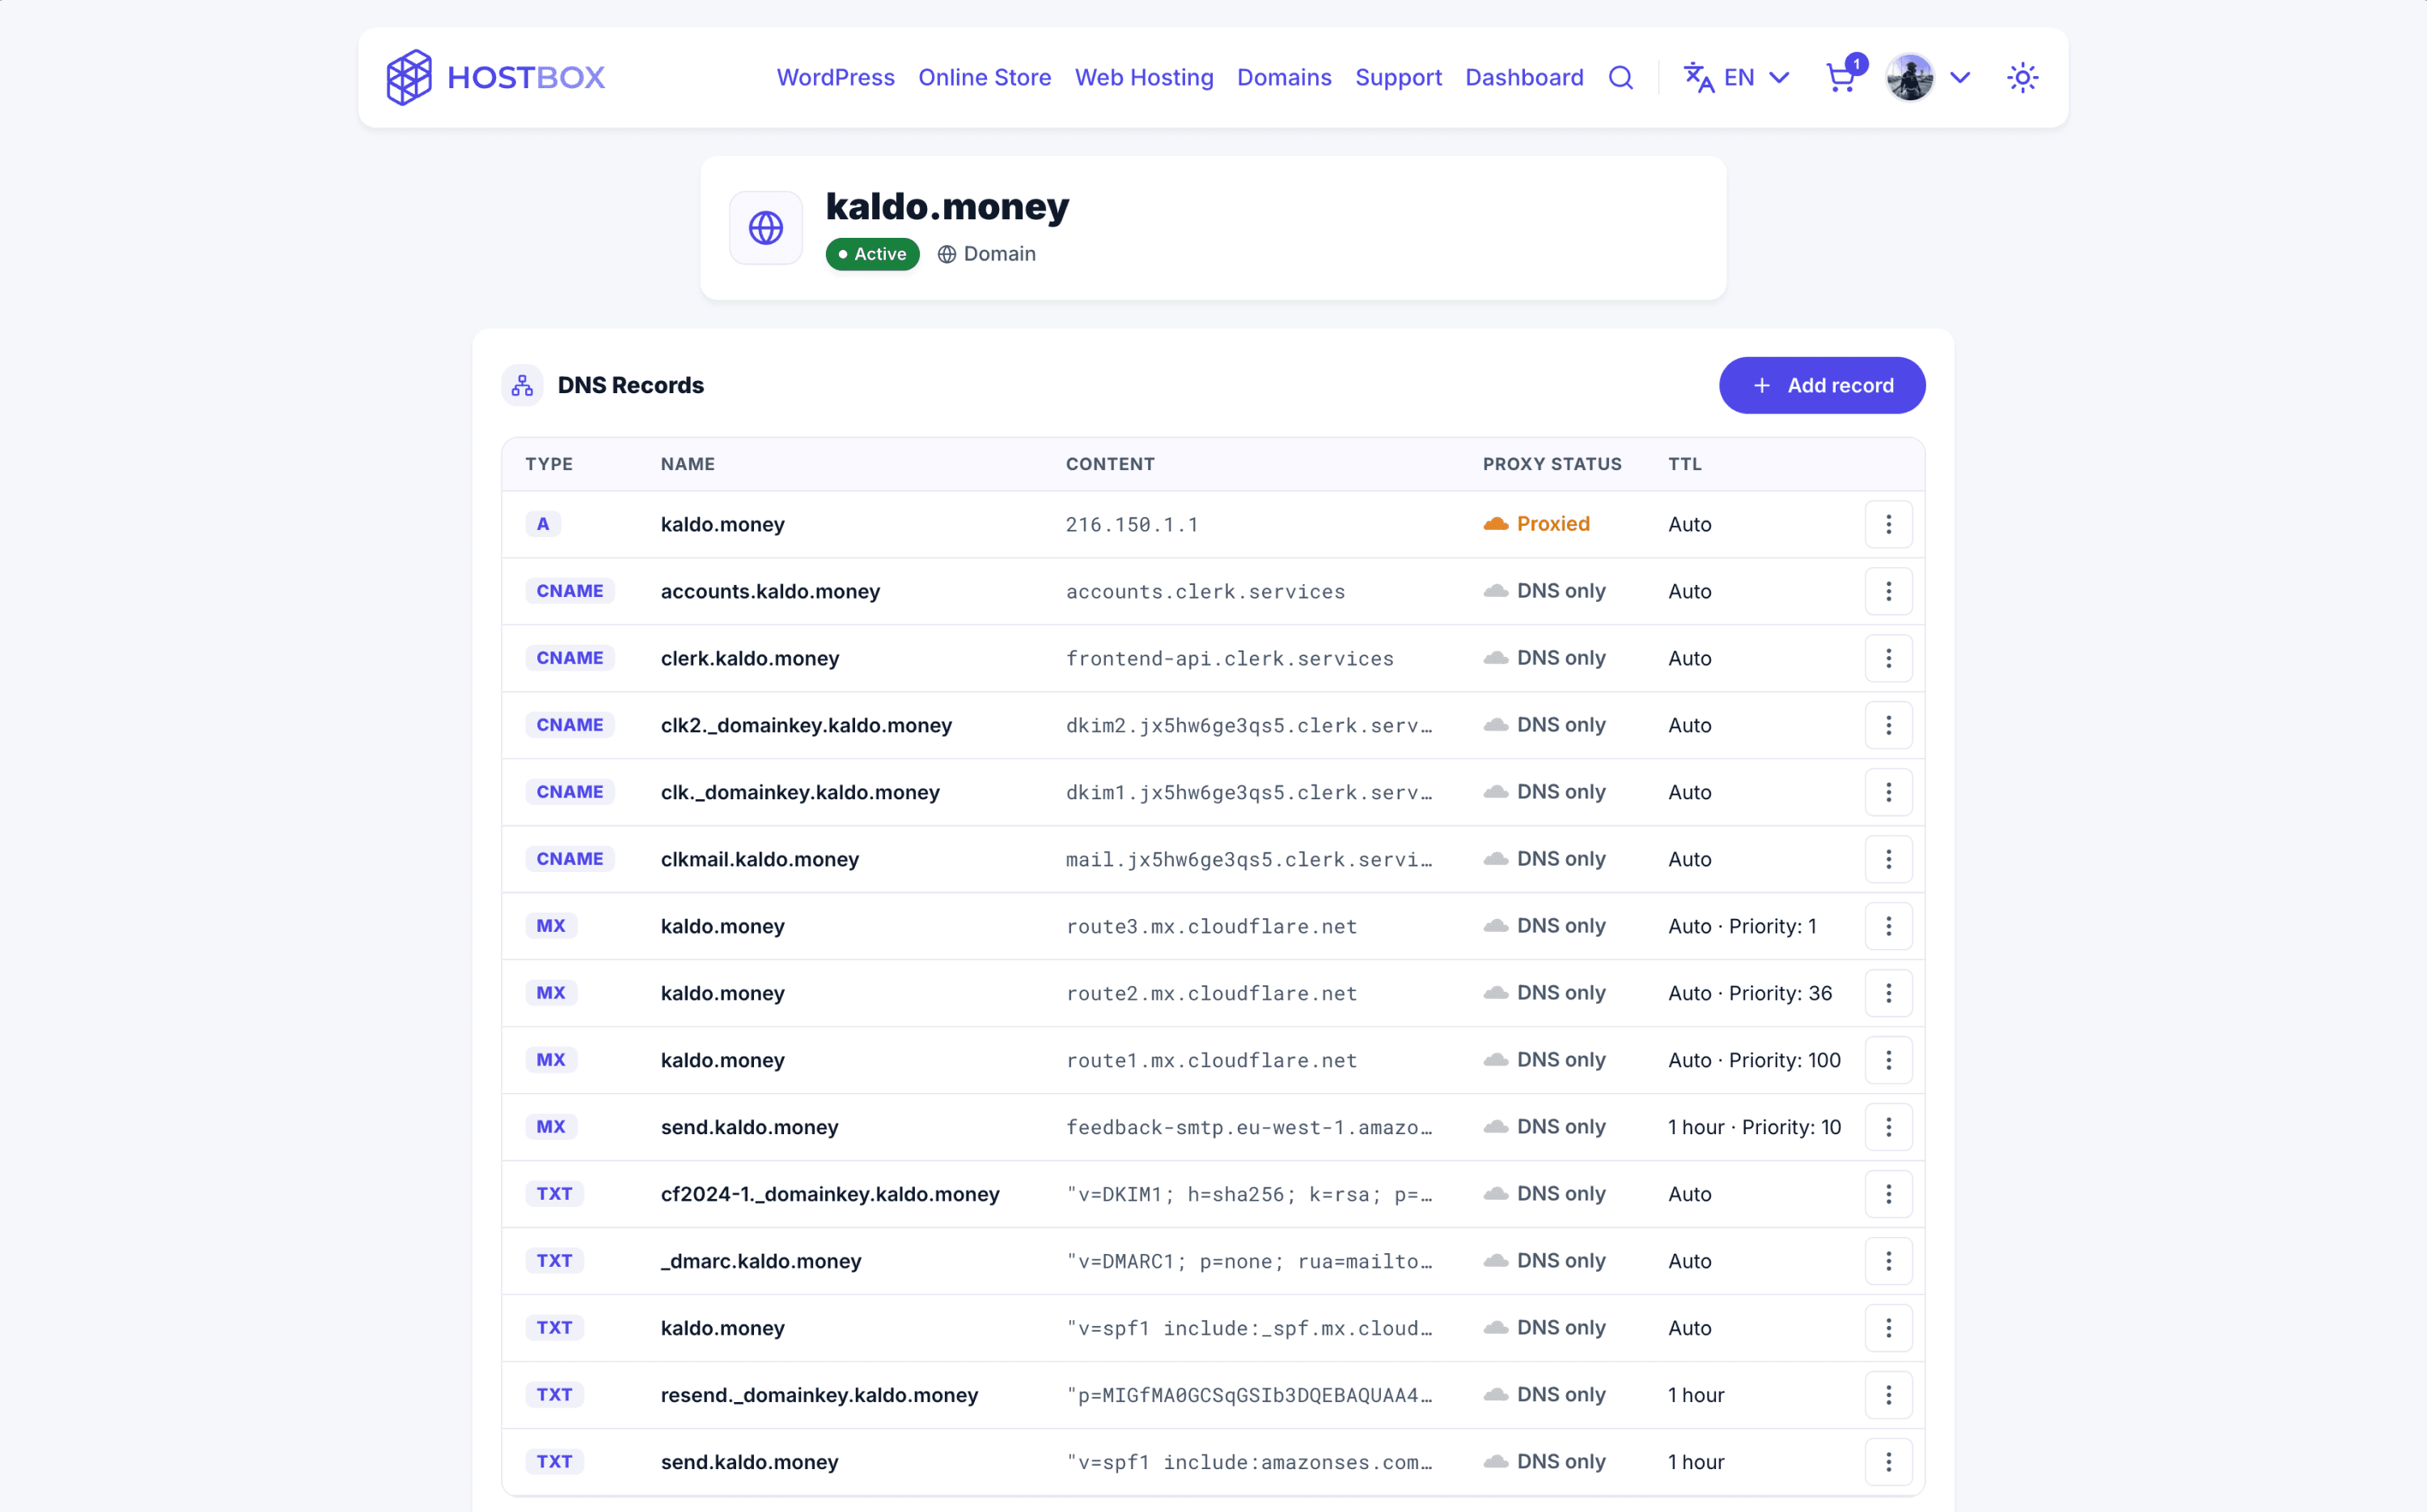Go to Web Hosting menu item
This screenshot has width=2427, height=1512.
click(x=1143, y=78)
